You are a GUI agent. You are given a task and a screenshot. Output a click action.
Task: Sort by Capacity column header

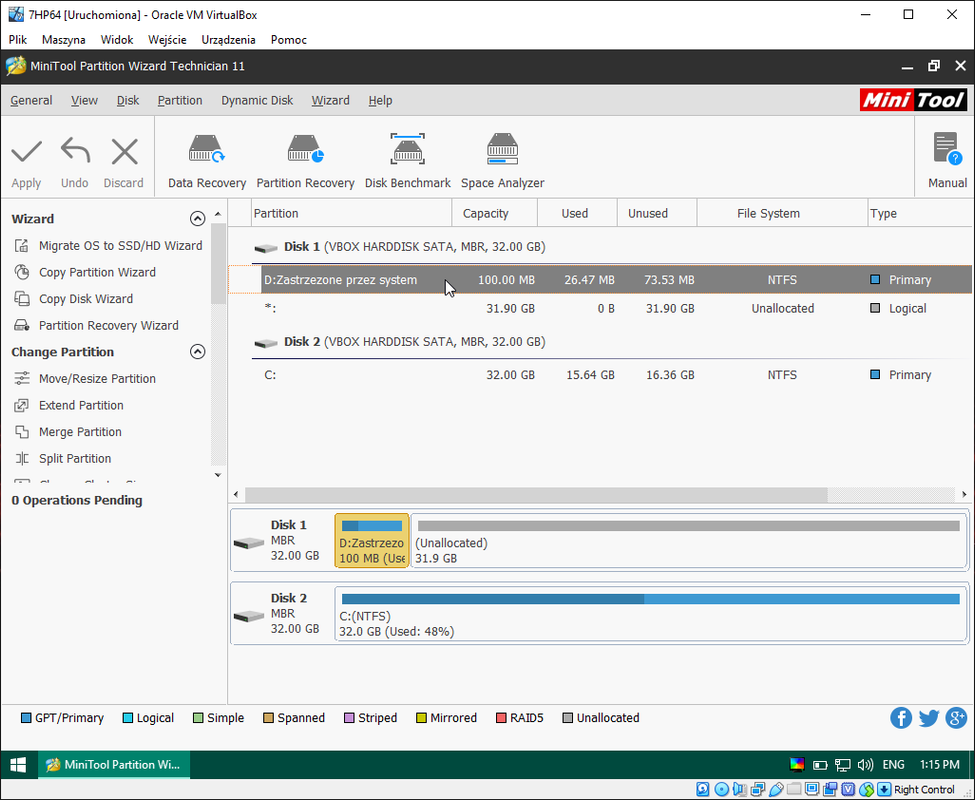494,213
